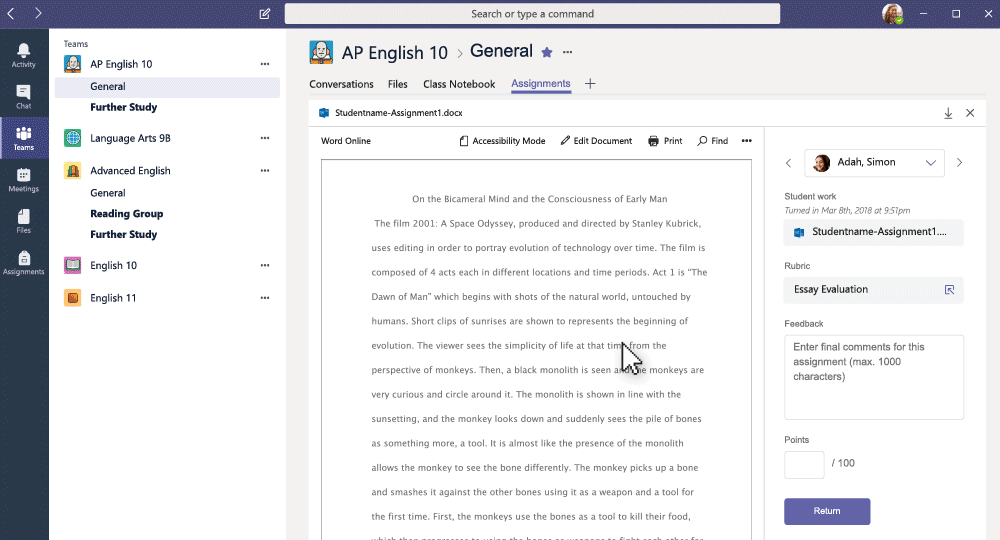Open Files in the left rail
The height and width of the screenshot is (540, 1000).
coord(24,221)
